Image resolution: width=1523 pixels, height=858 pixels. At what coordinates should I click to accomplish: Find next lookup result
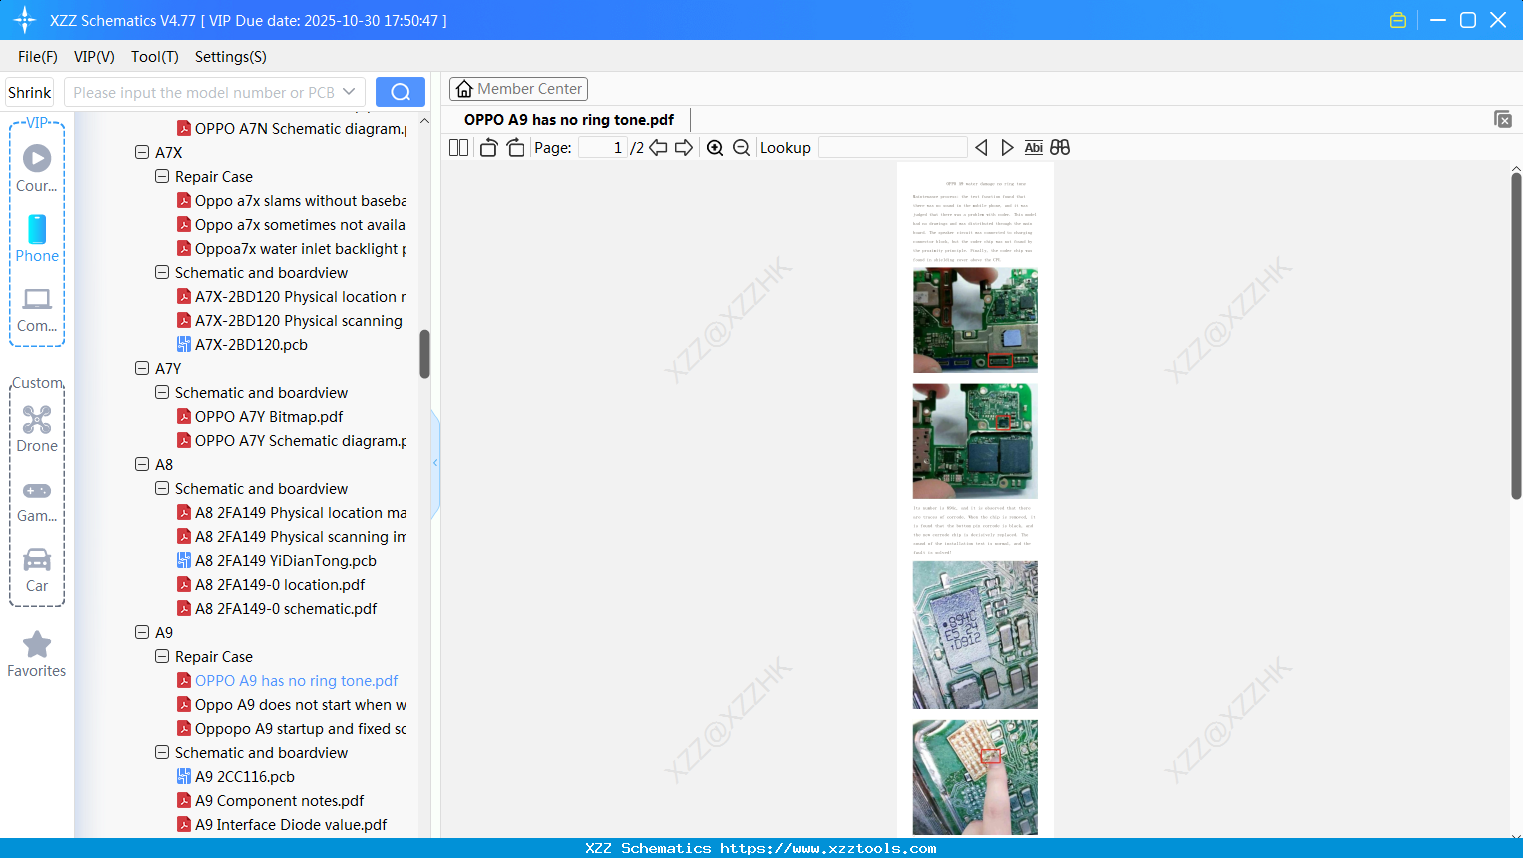click(1007, 148)
